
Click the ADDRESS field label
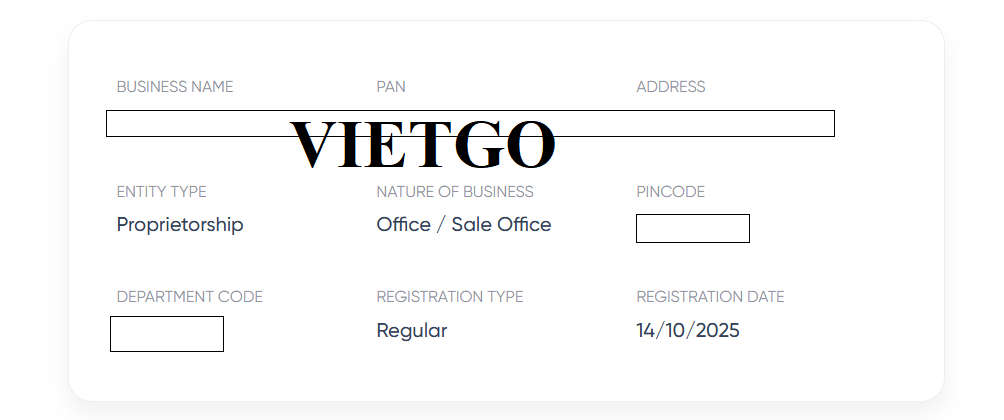[671, 87]
